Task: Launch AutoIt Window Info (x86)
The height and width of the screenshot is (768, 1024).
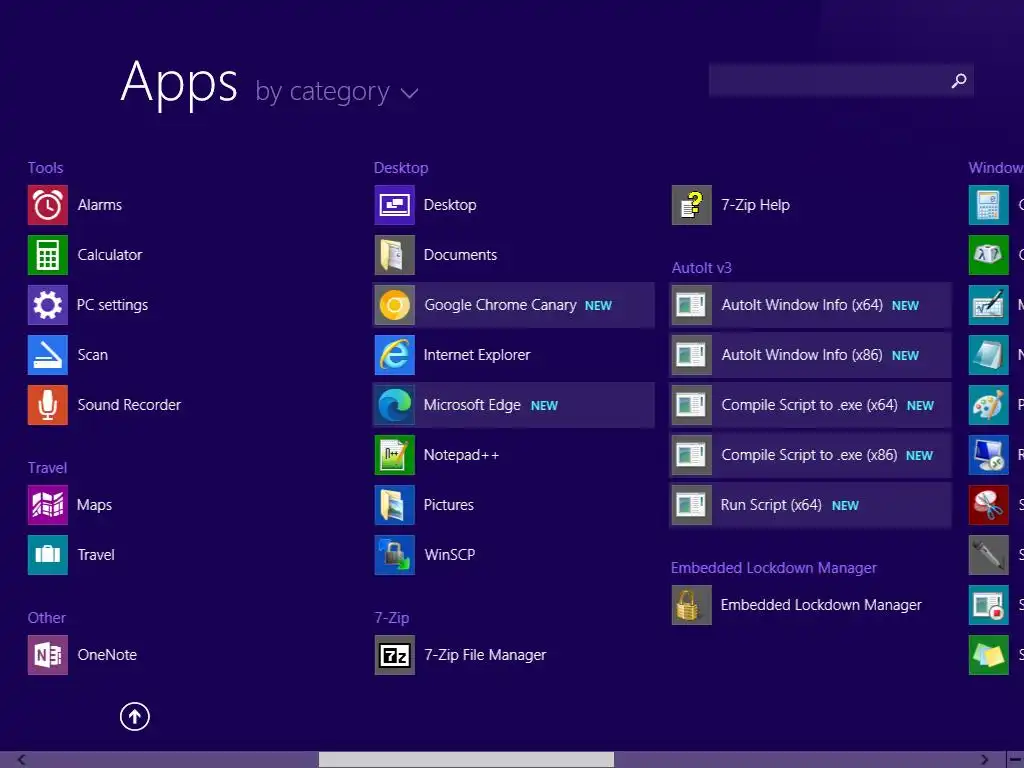Action: (x=810, y=355)
